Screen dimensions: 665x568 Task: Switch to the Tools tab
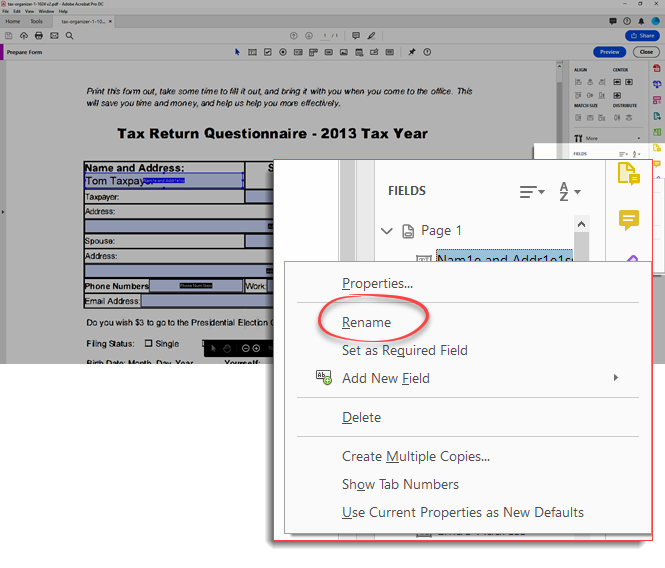pyautogui.click(x=36, y=21)
